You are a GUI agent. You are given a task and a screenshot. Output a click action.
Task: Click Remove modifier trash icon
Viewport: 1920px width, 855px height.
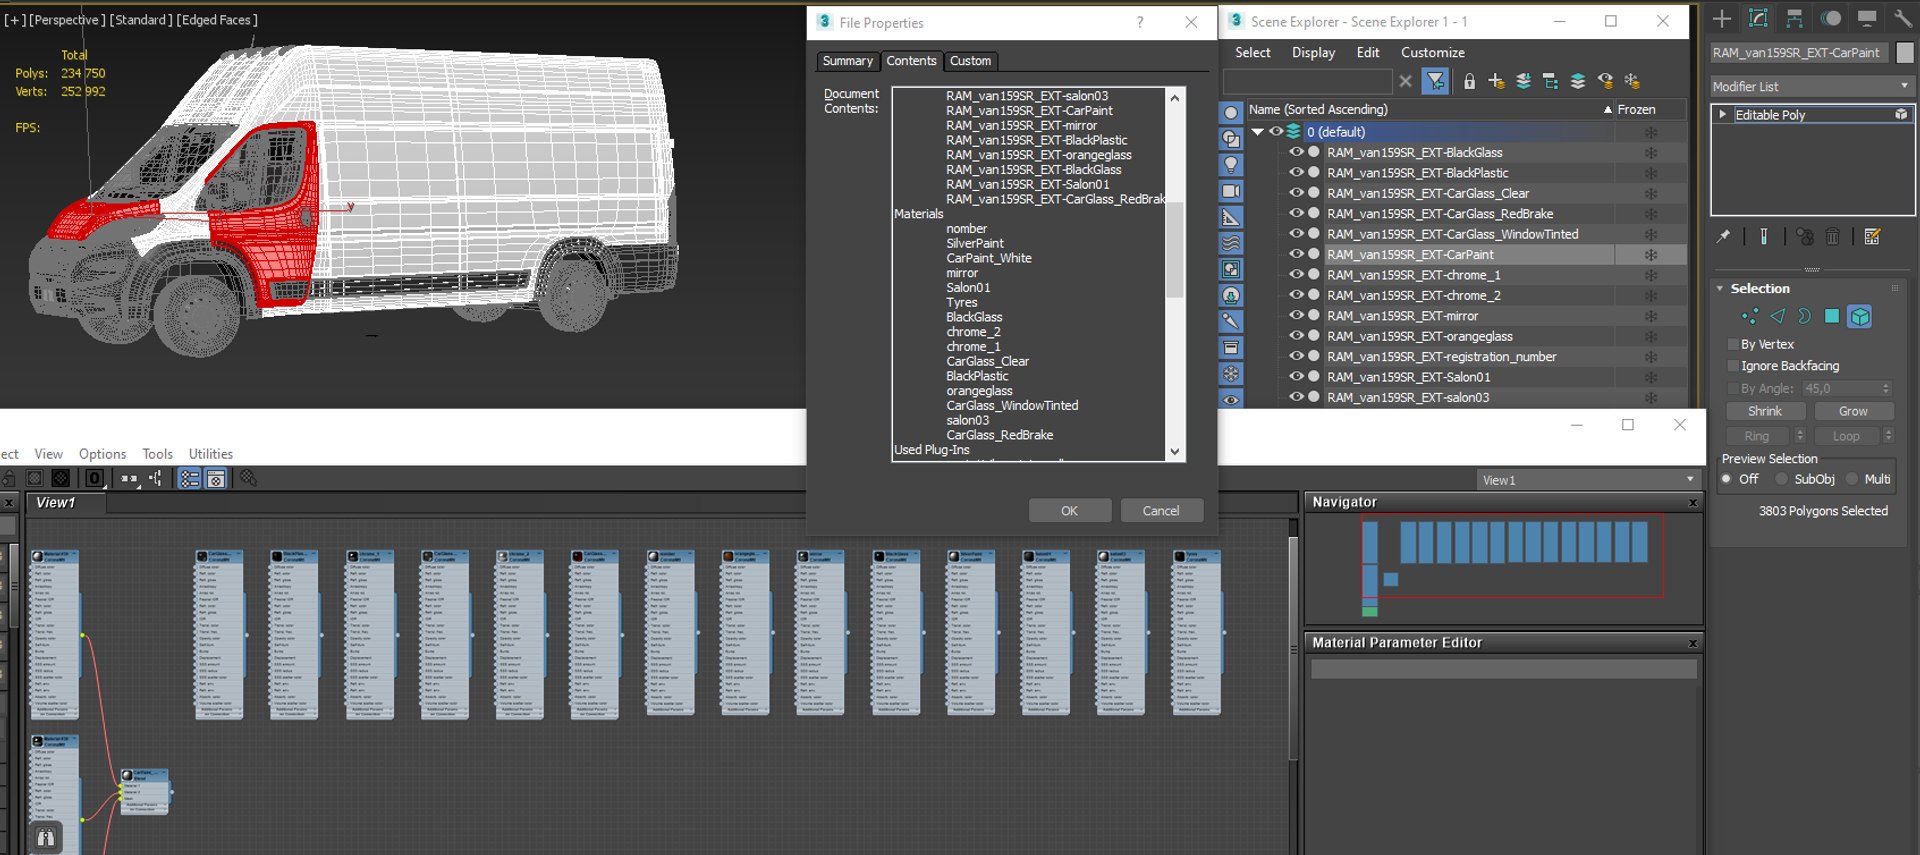[1832, 237]
